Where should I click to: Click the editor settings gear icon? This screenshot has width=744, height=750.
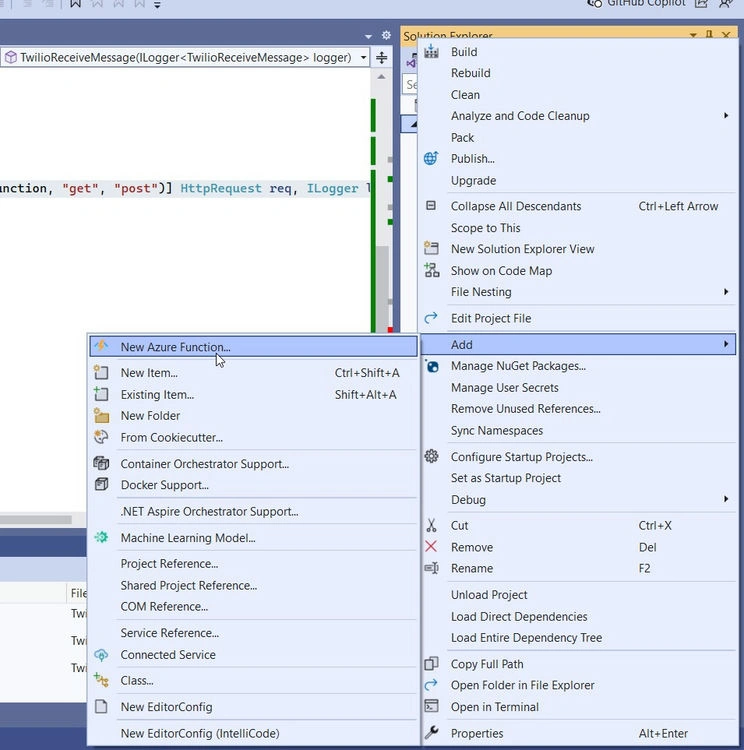[386, 35]
